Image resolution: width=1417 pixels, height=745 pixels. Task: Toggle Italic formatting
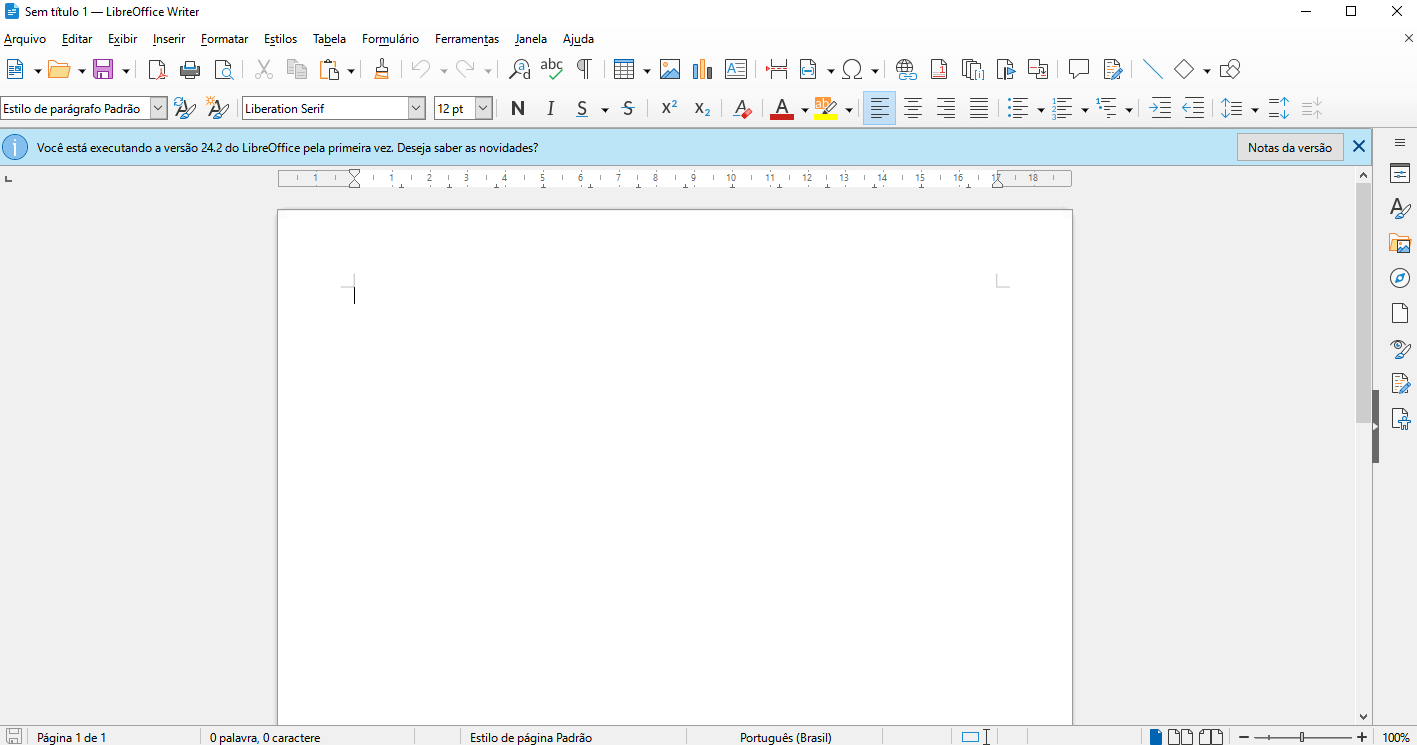(550, 108)
